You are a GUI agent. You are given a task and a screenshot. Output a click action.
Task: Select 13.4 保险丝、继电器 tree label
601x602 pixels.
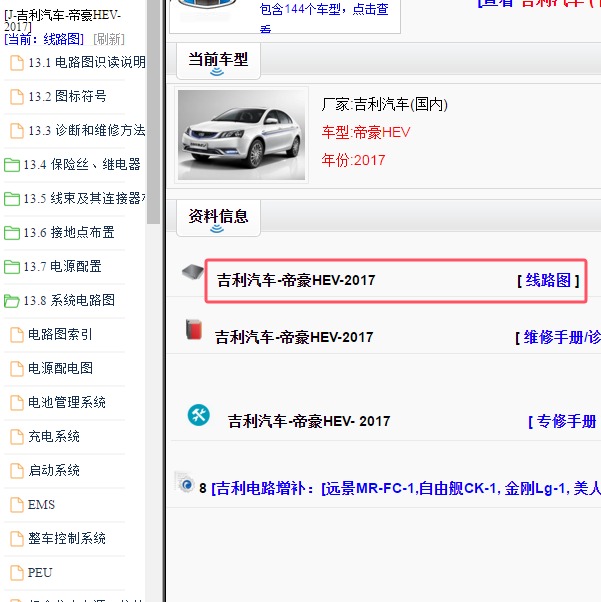tap(82, 165)
